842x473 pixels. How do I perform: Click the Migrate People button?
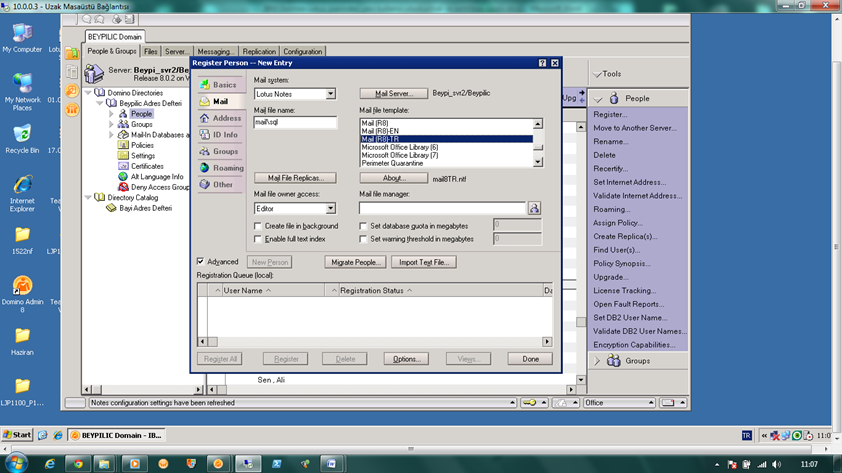[x=355, y=262]
